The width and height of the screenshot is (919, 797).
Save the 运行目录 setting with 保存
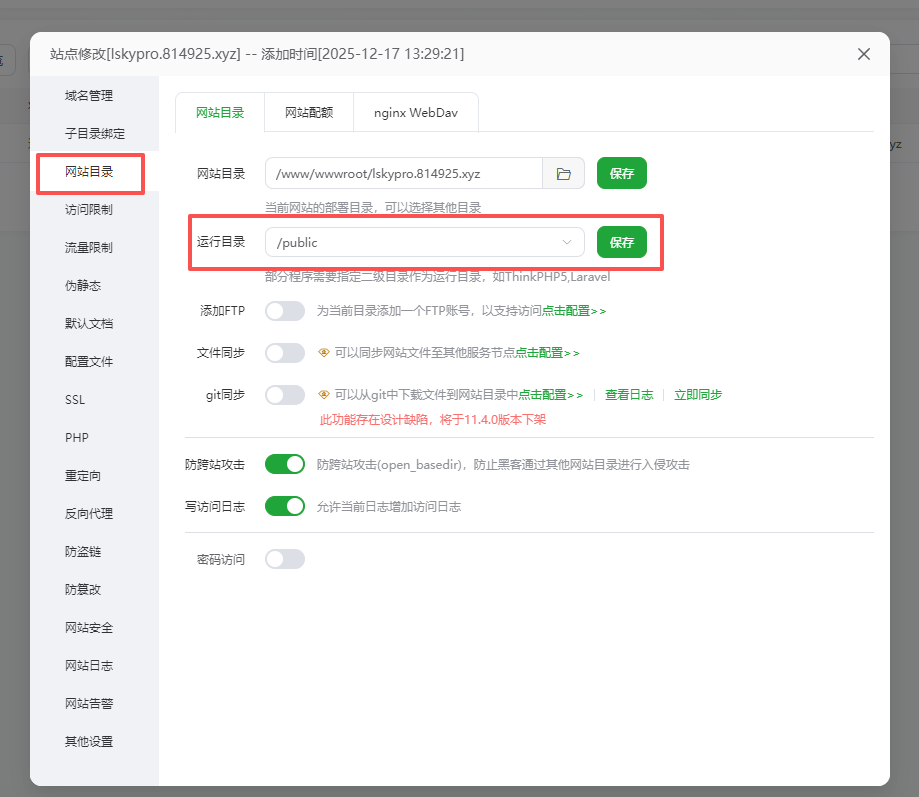coord(621,242)
